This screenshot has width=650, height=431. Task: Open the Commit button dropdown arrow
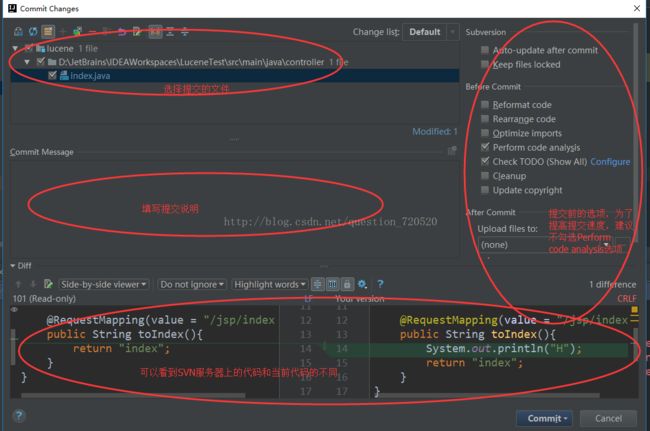[565, 419]
